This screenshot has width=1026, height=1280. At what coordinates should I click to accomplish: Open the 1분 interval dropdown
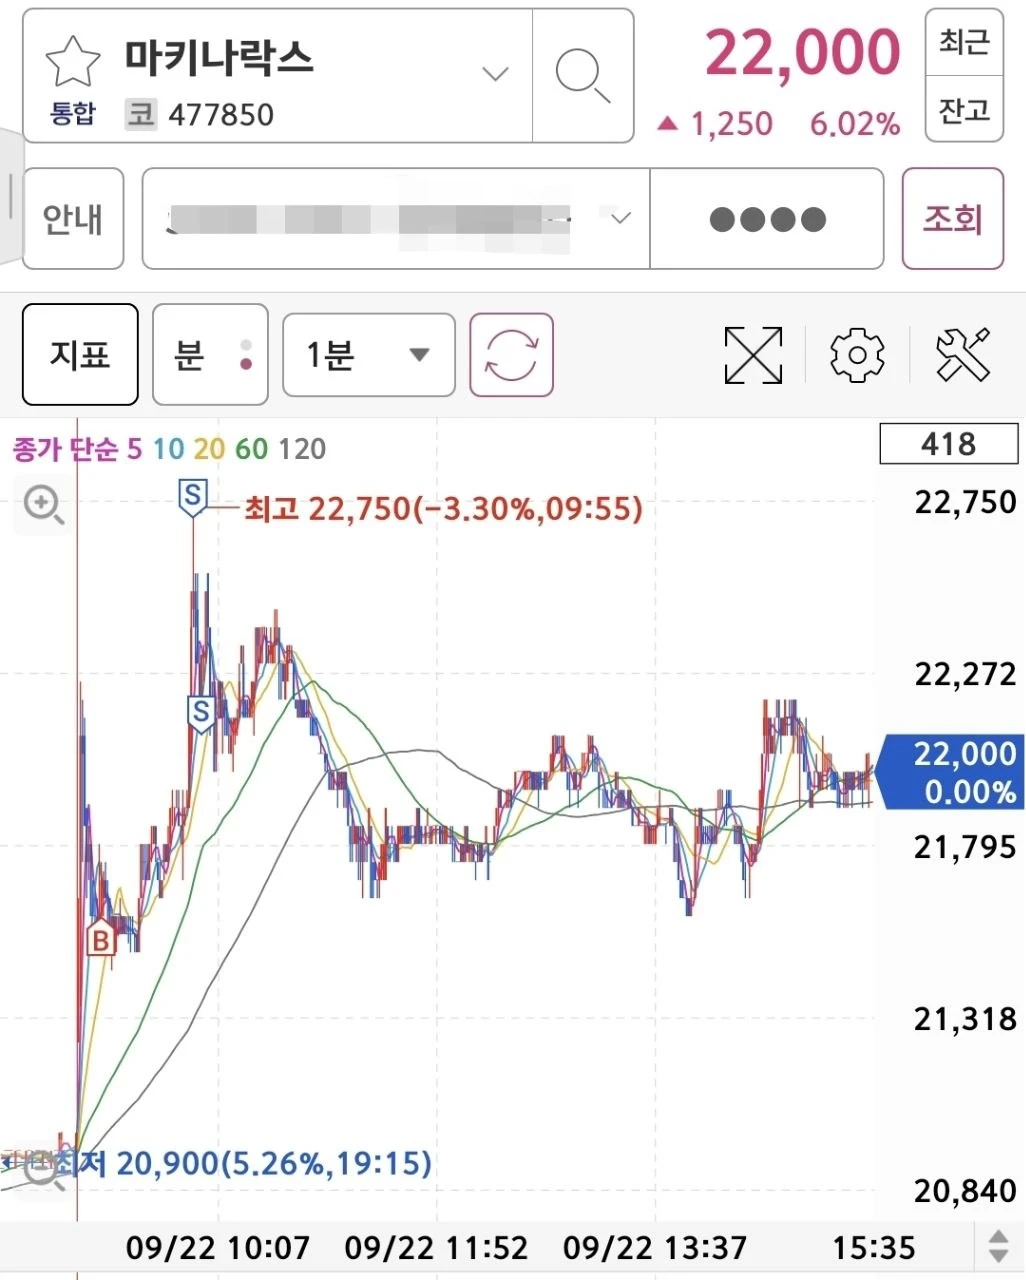[369, 355]
